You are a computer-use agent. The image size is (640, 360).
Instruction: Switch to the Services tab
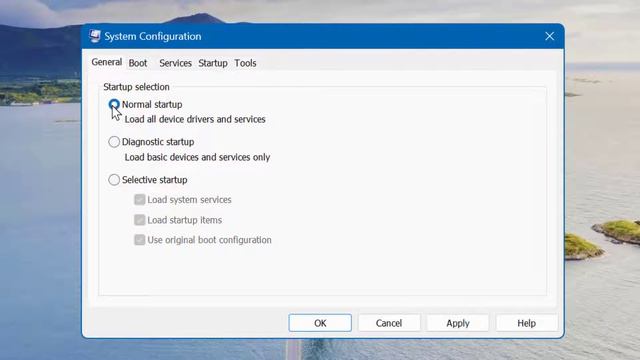(x=176, y=63)
